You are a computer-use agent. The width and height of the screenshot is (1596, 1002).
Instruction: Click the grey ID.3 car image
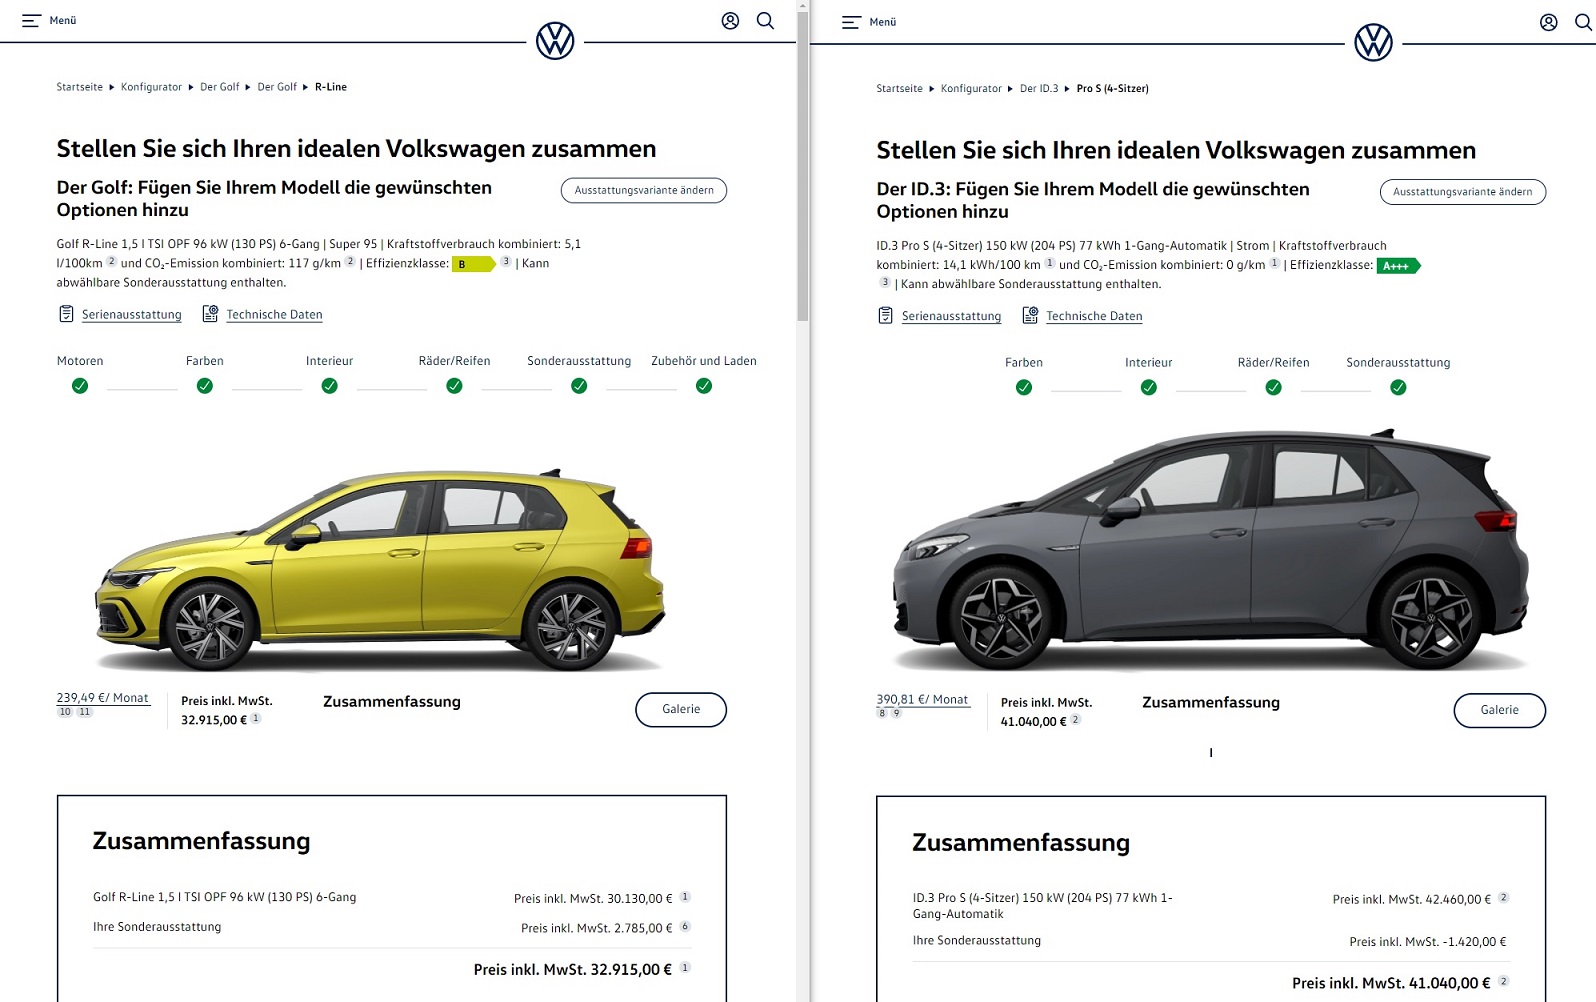[x=1211, y=549]
